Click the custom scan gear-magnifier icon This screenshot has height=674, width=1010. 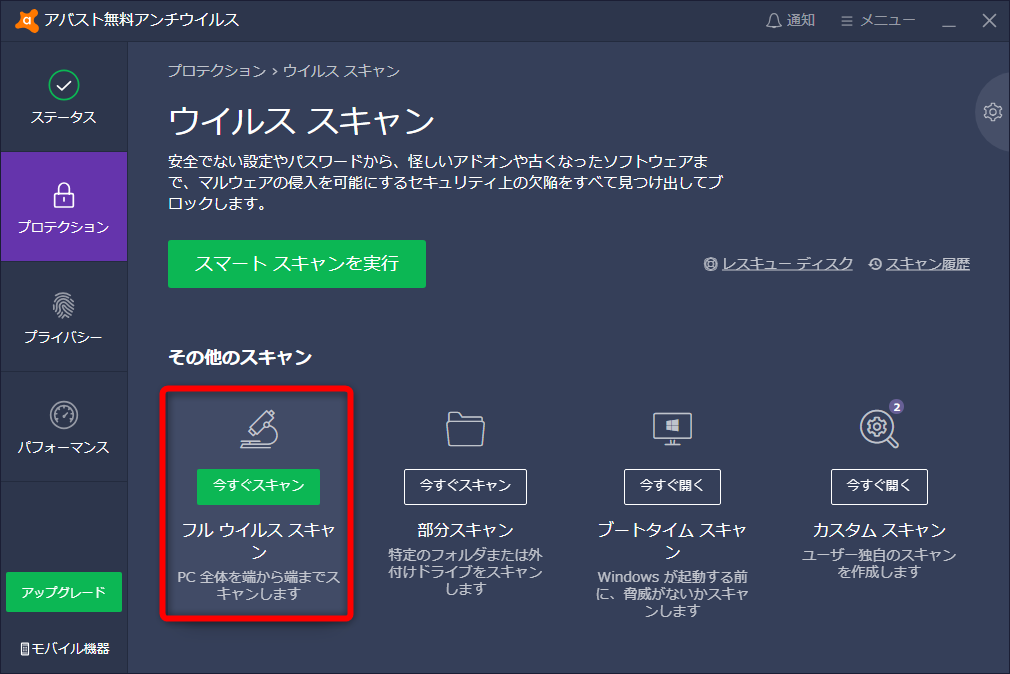[x=877, y=428]
